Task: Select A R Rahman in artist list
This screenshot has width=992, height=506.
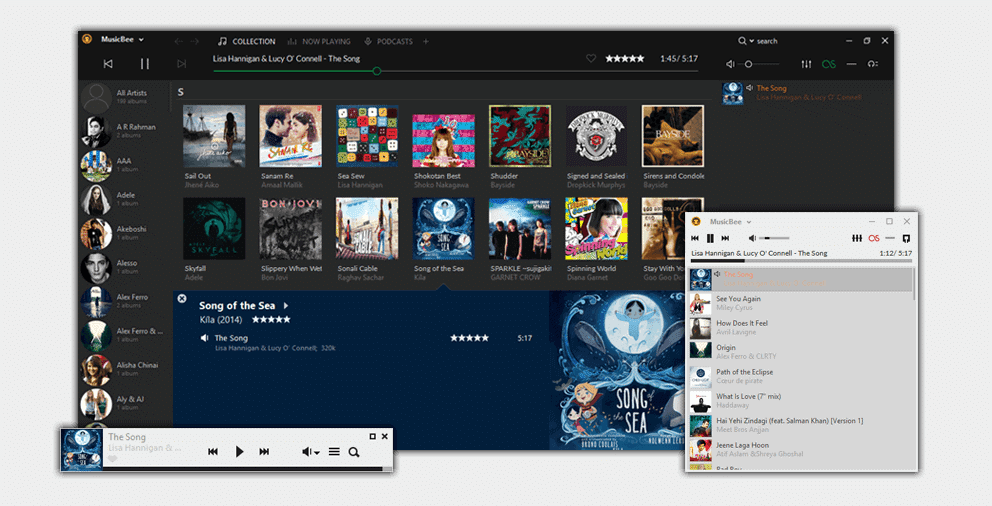Action: (x=125, y=131)
